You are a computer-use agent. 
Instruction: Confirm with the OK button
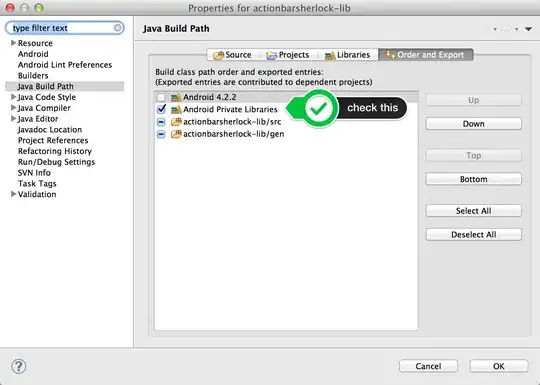coord(498,366)
